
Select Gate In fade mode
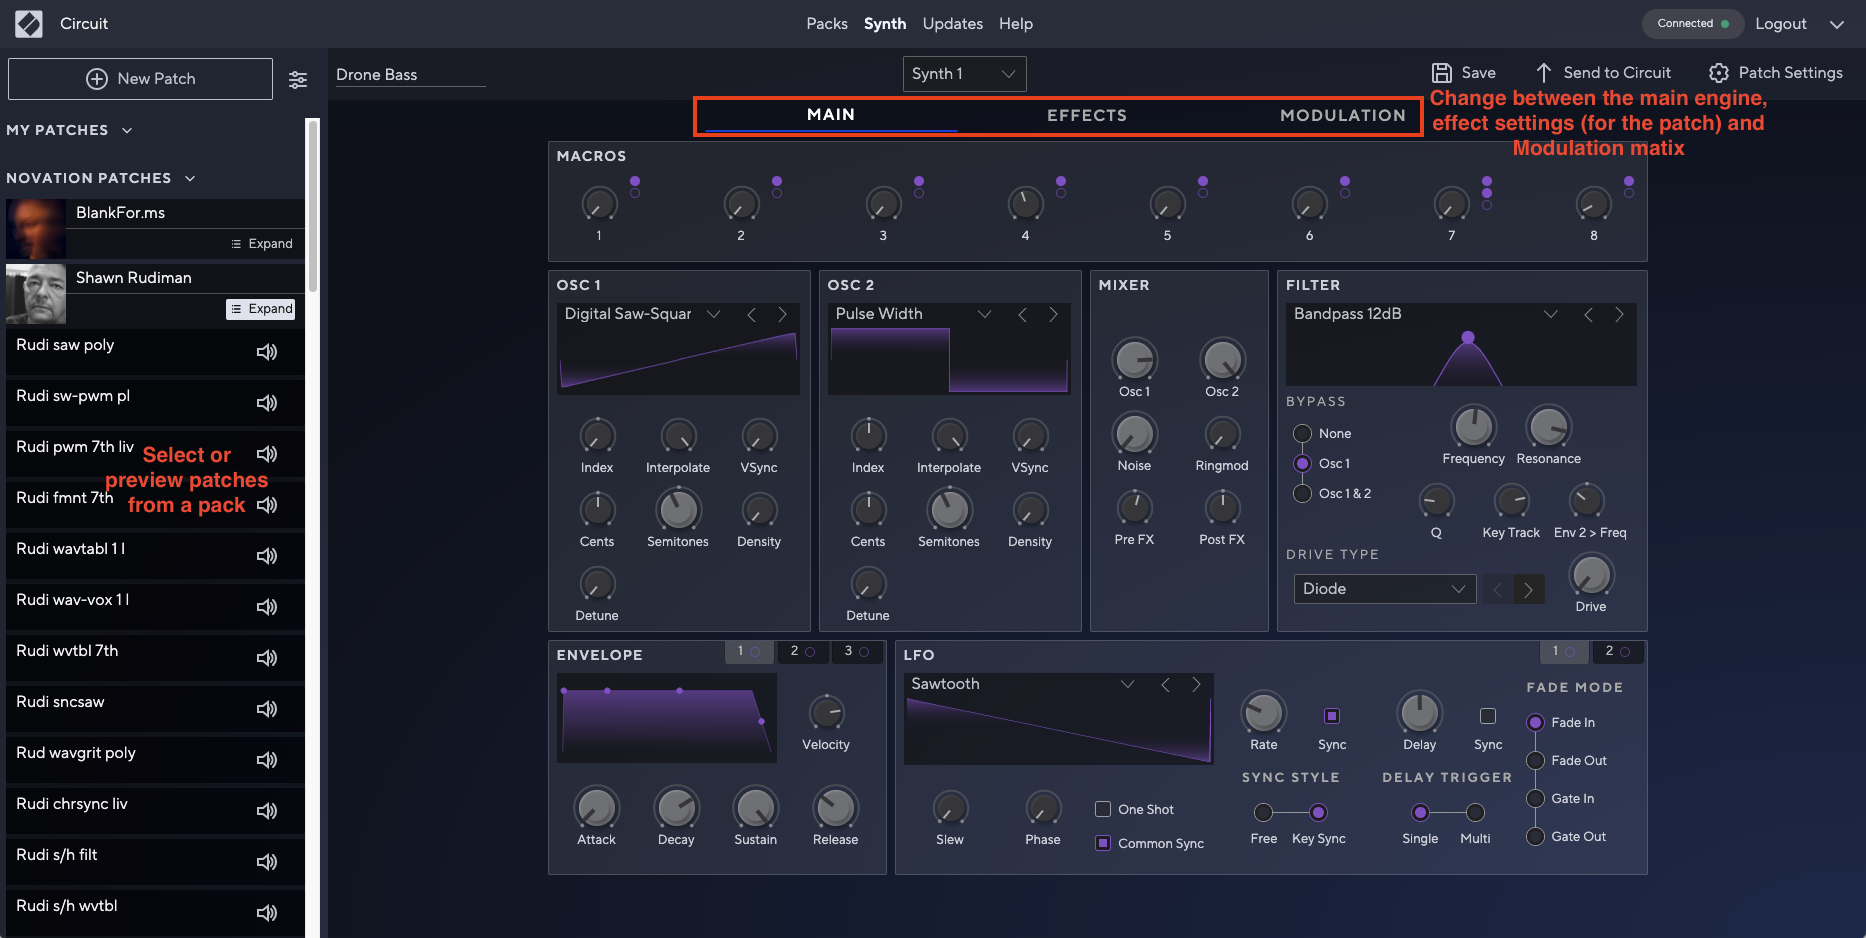1535,799
